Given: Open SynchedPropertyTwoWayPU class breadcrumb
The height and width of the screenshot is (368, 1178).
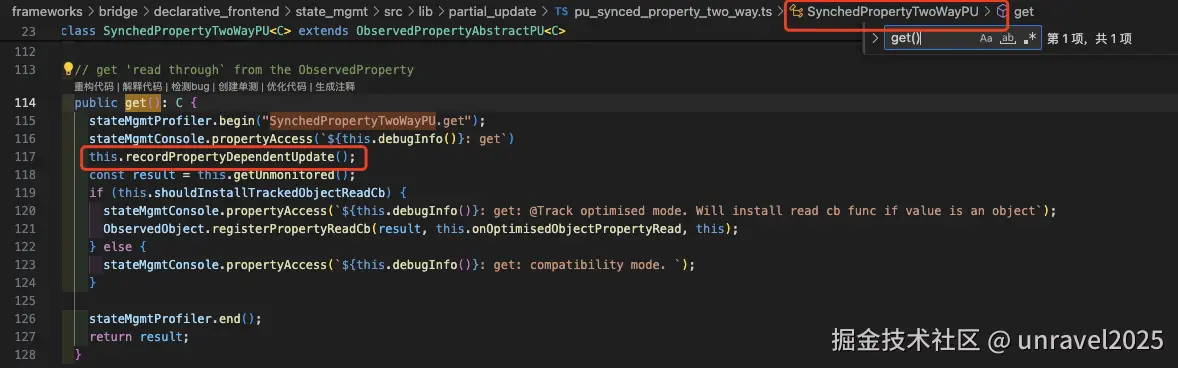Looking at the screenshot, I should click(x=893, y=12).
